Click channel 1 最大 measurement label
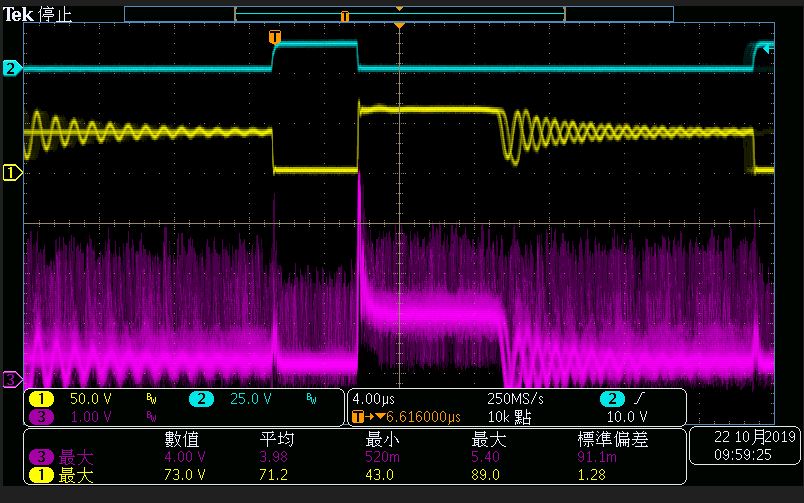Viewport: 804px width, 503px height. pos(76,475)
